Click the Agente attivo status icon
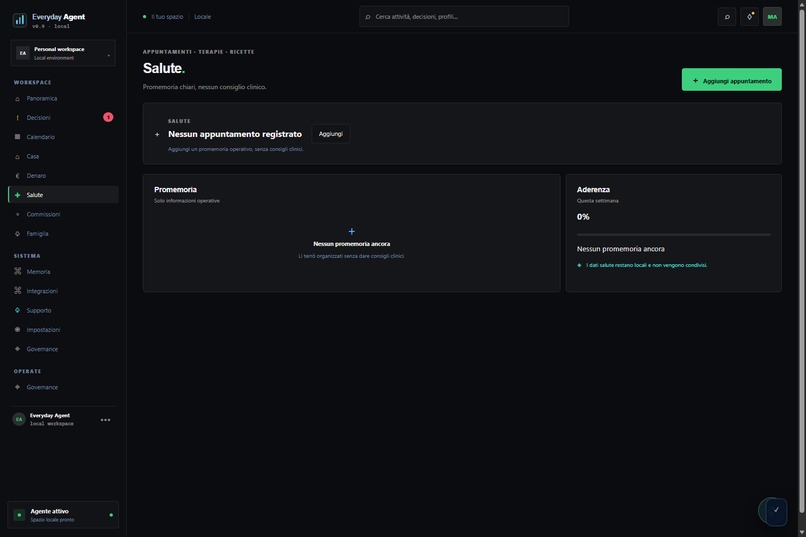 (x=19, y=515)
